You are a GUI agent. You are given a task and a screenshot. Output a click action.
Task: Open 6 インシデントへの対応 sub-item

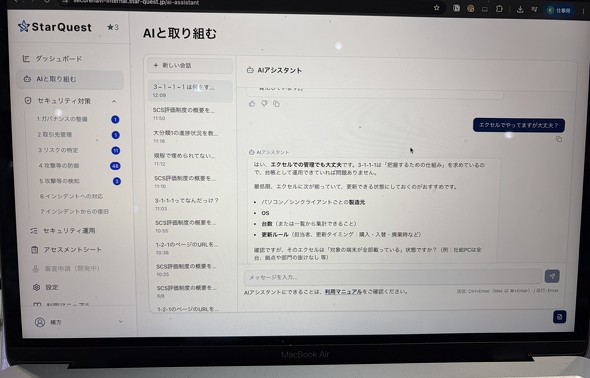[x=71, y=196]
